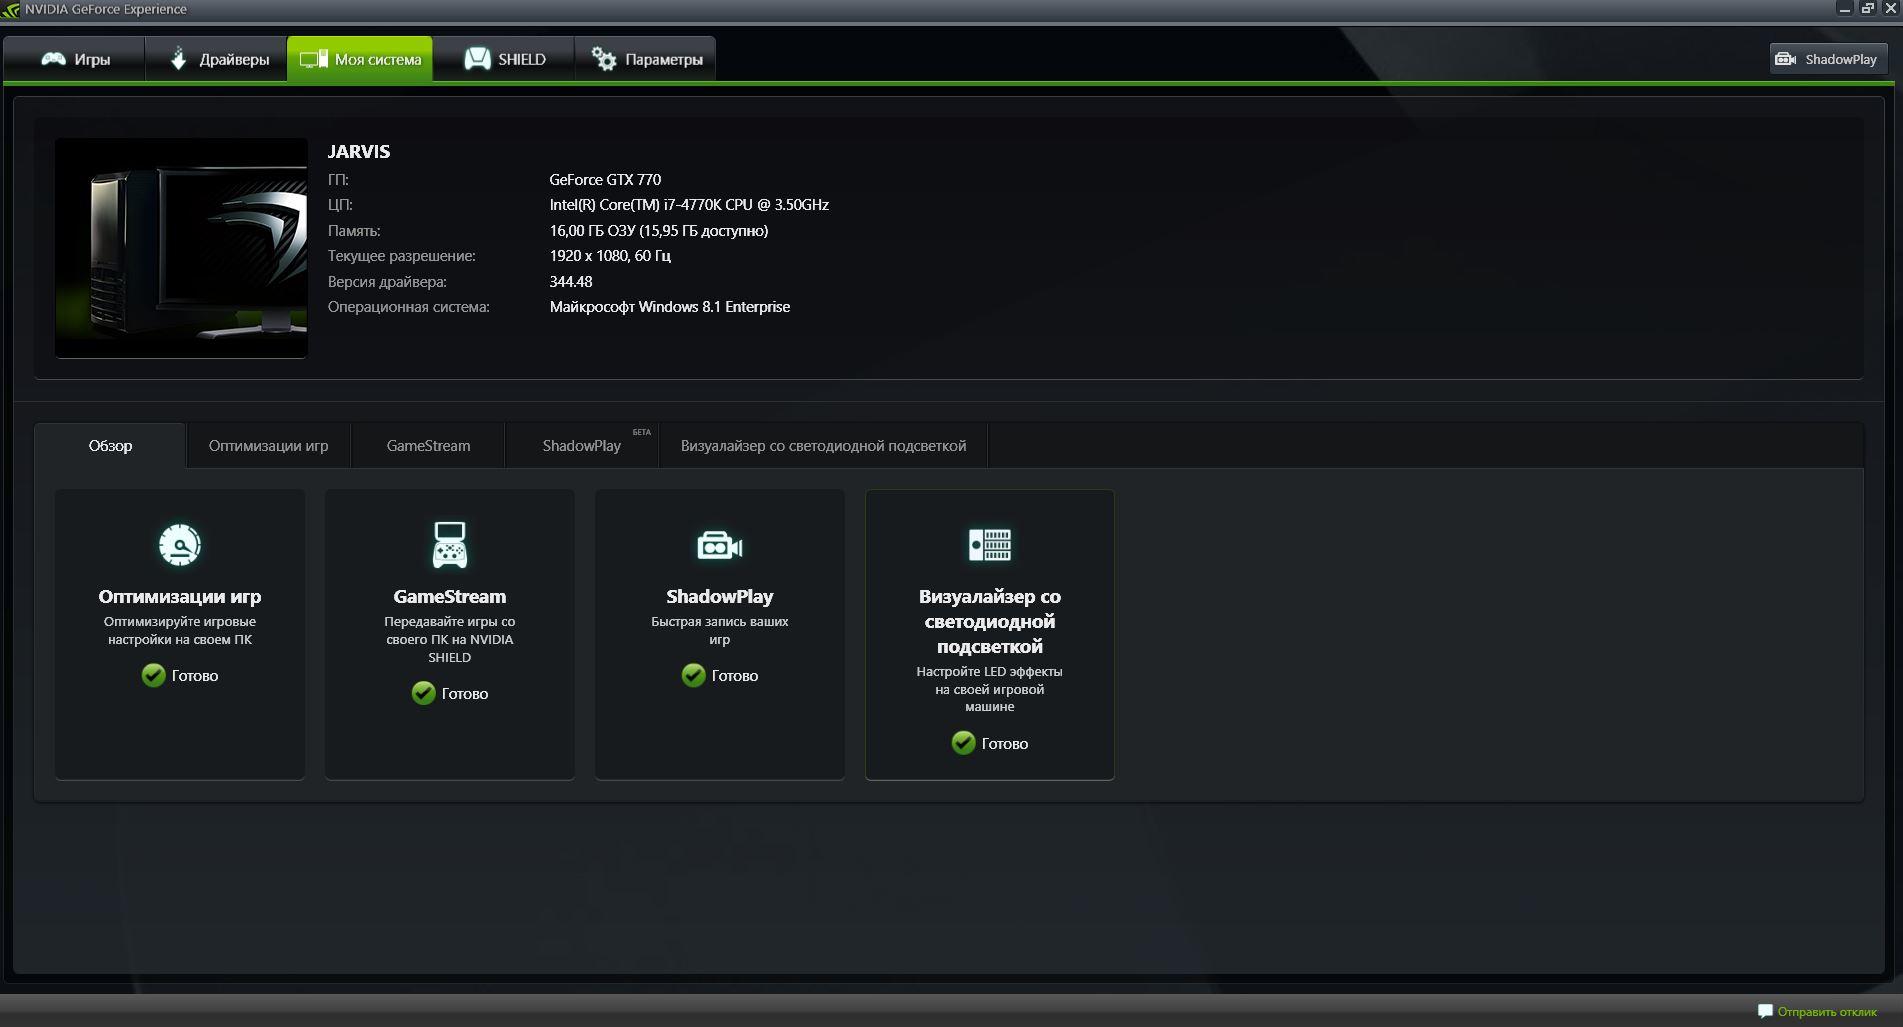
Task: Click the NVIDIA logo in title bar
Action: pos(11,10)
